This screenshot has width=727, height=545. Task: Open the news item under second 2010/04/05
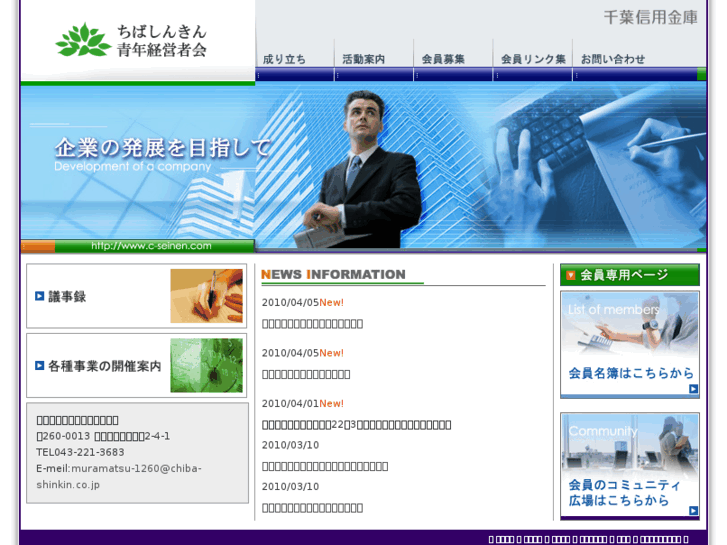pos(306,374)
